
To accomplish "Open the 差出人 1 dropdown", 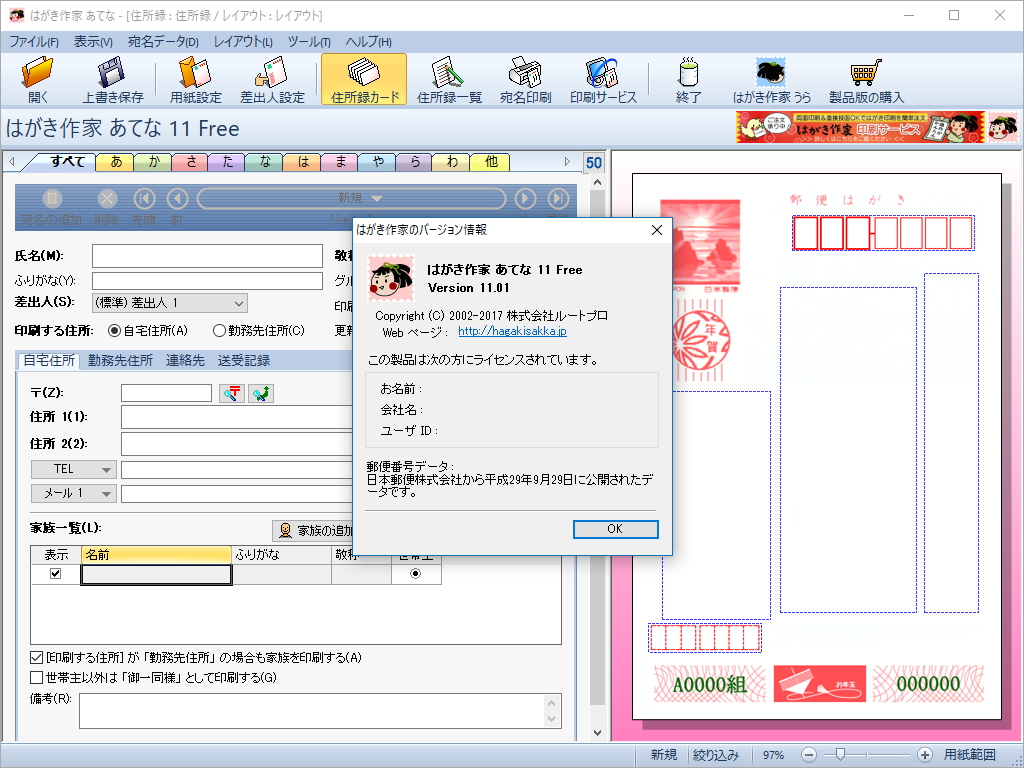I will click(x=241, y=302).
